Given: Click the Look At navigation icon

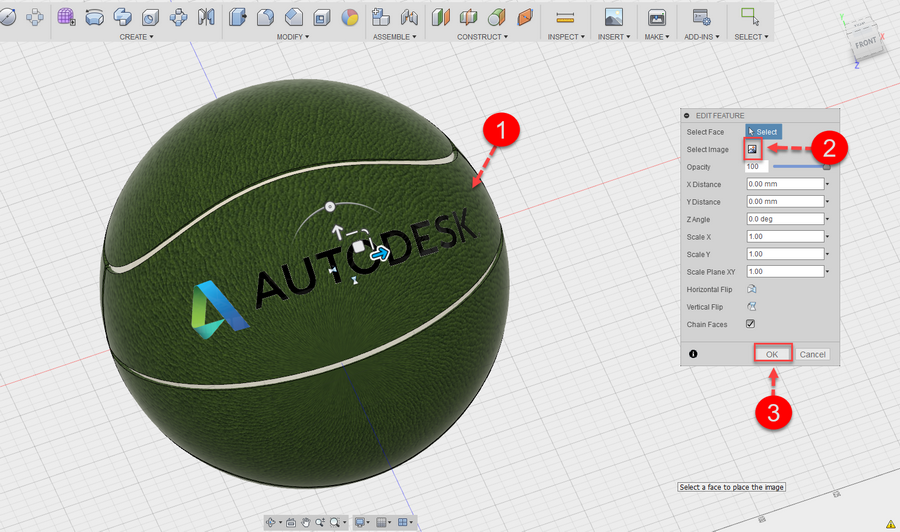Looking at the screenshot, I should pyautogui.click(x=291, y=523).
